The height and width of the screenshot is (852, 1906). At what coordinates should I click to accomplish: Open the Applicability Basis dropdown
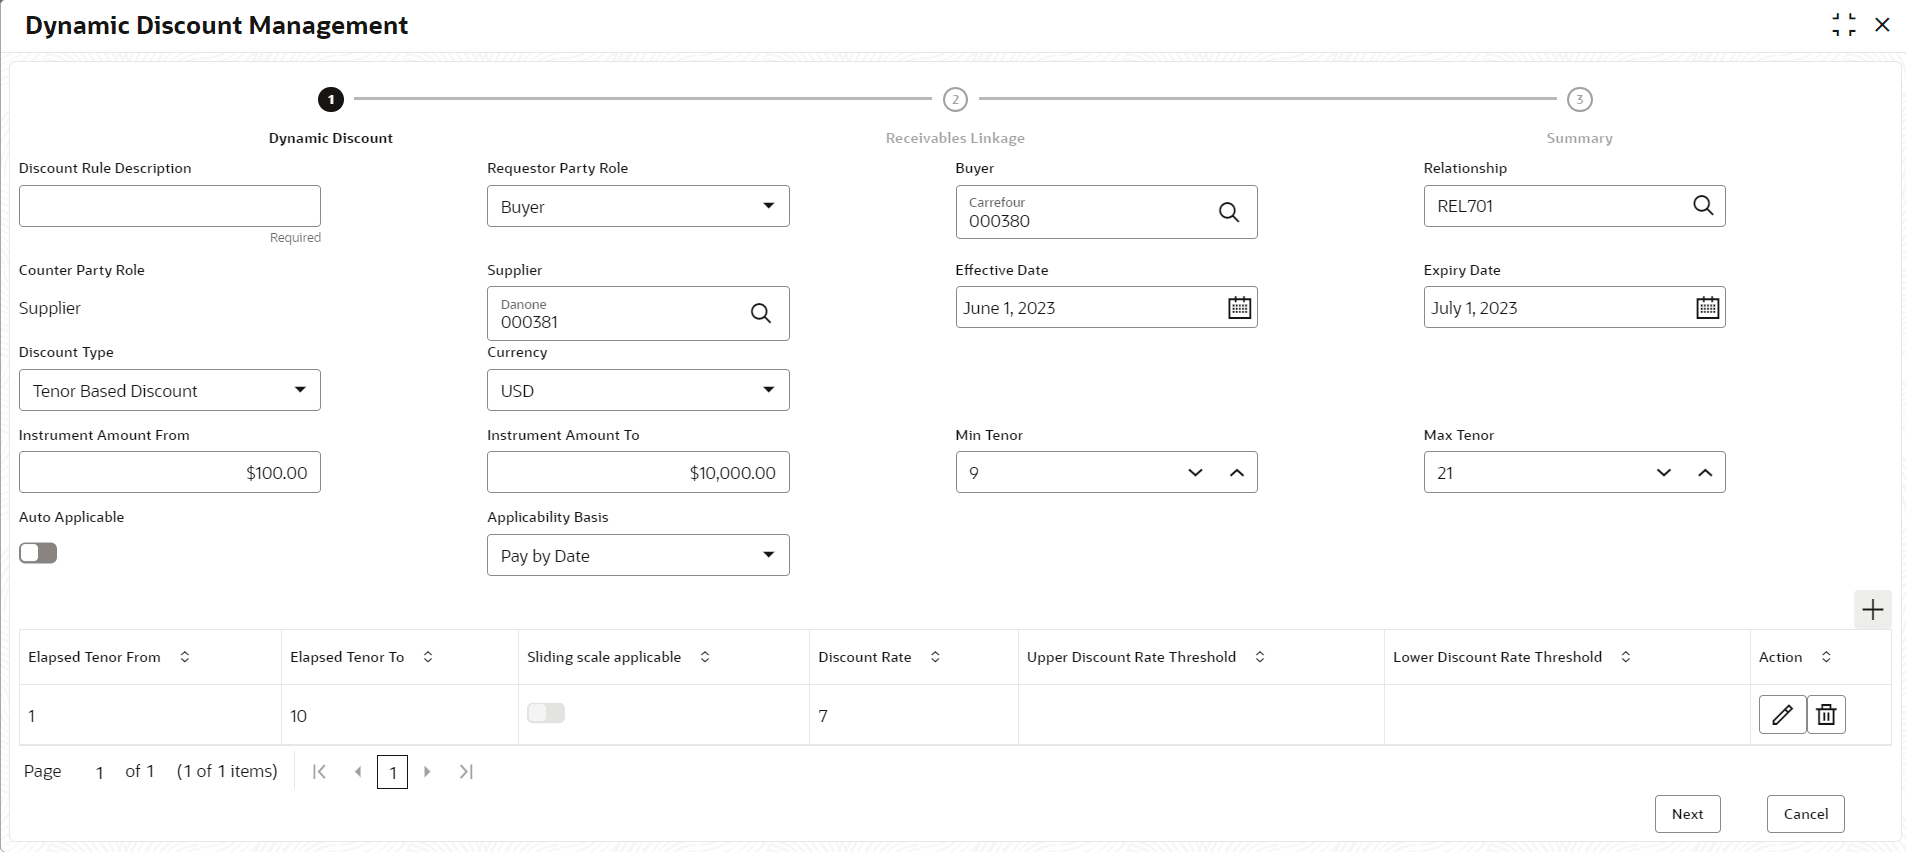point(768,556)
